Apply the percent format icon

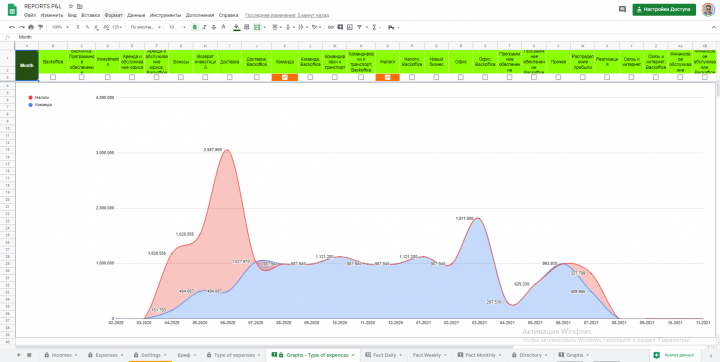pyautogui.click(x=87, y=28)
